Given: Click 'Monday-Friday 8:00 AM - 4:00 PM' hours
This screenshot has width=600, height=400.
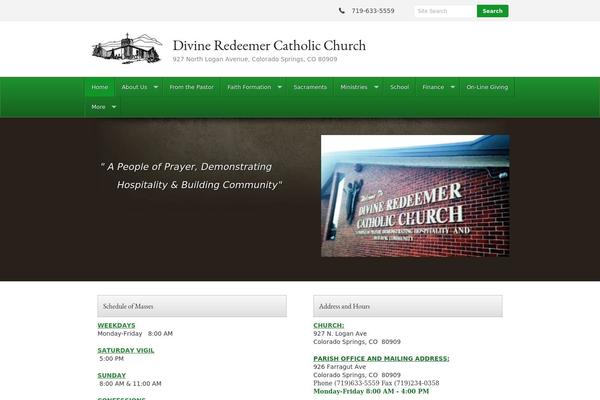Looking at the screenshot, I should pos(371,391).
